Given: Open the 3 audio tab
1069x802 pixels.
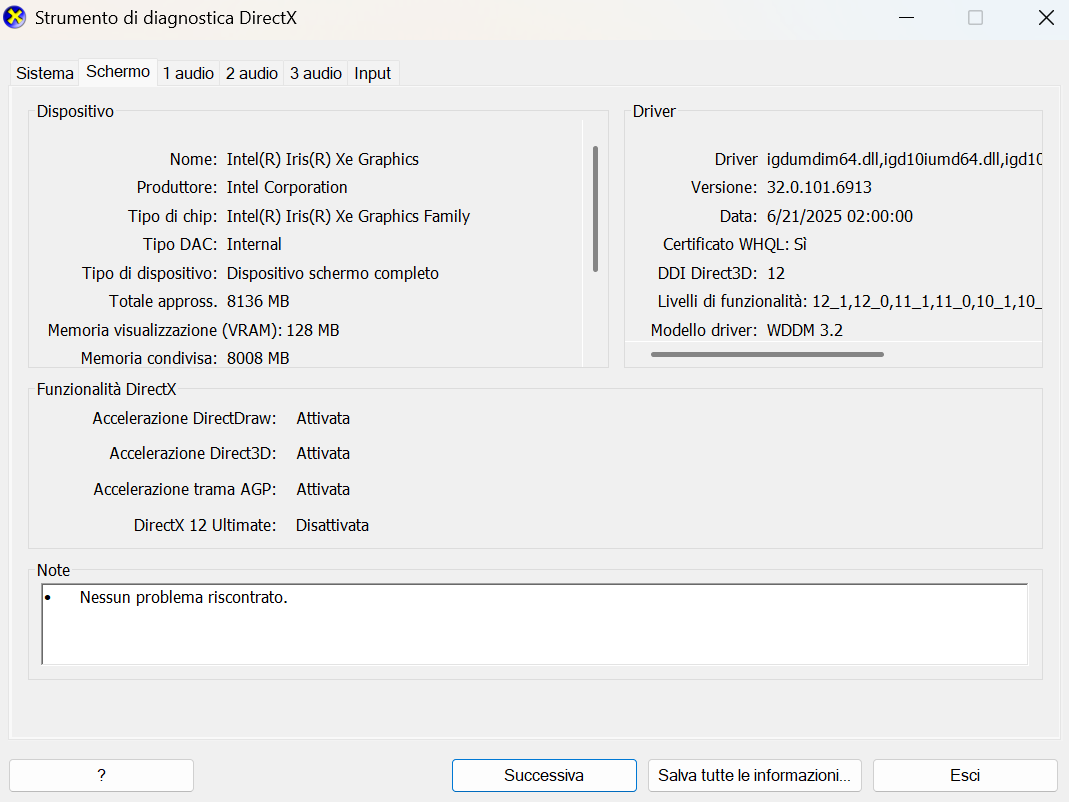Looking at the screenshot, I should tap(316, 73).
